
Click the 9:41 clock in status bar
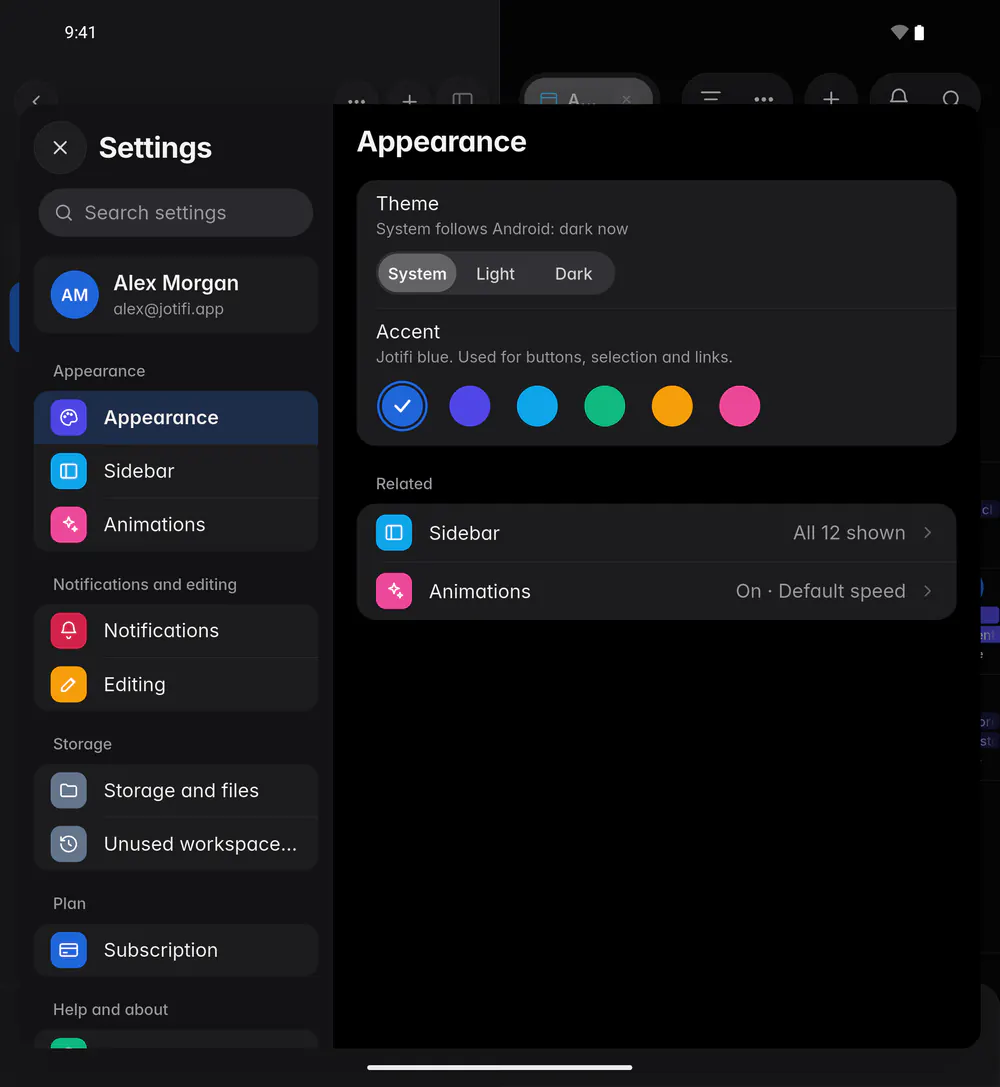coord(80,33)
